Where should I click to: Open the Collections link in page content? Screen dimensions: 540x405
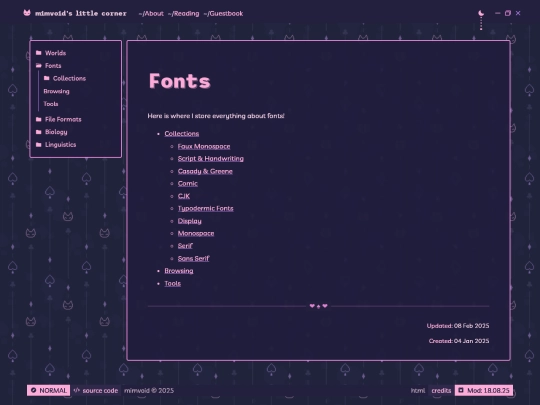tap(181, 134)
